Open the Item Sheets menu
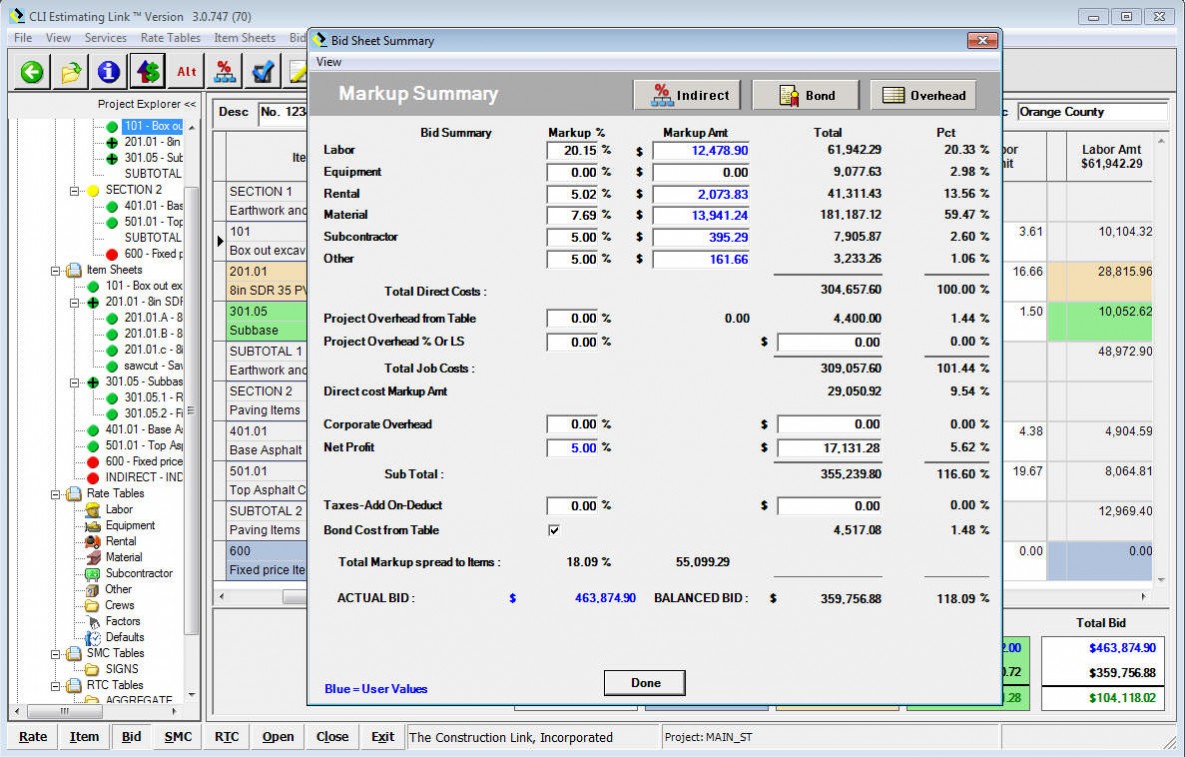Viewport: 1185px width, 757px height. [244, 38]
